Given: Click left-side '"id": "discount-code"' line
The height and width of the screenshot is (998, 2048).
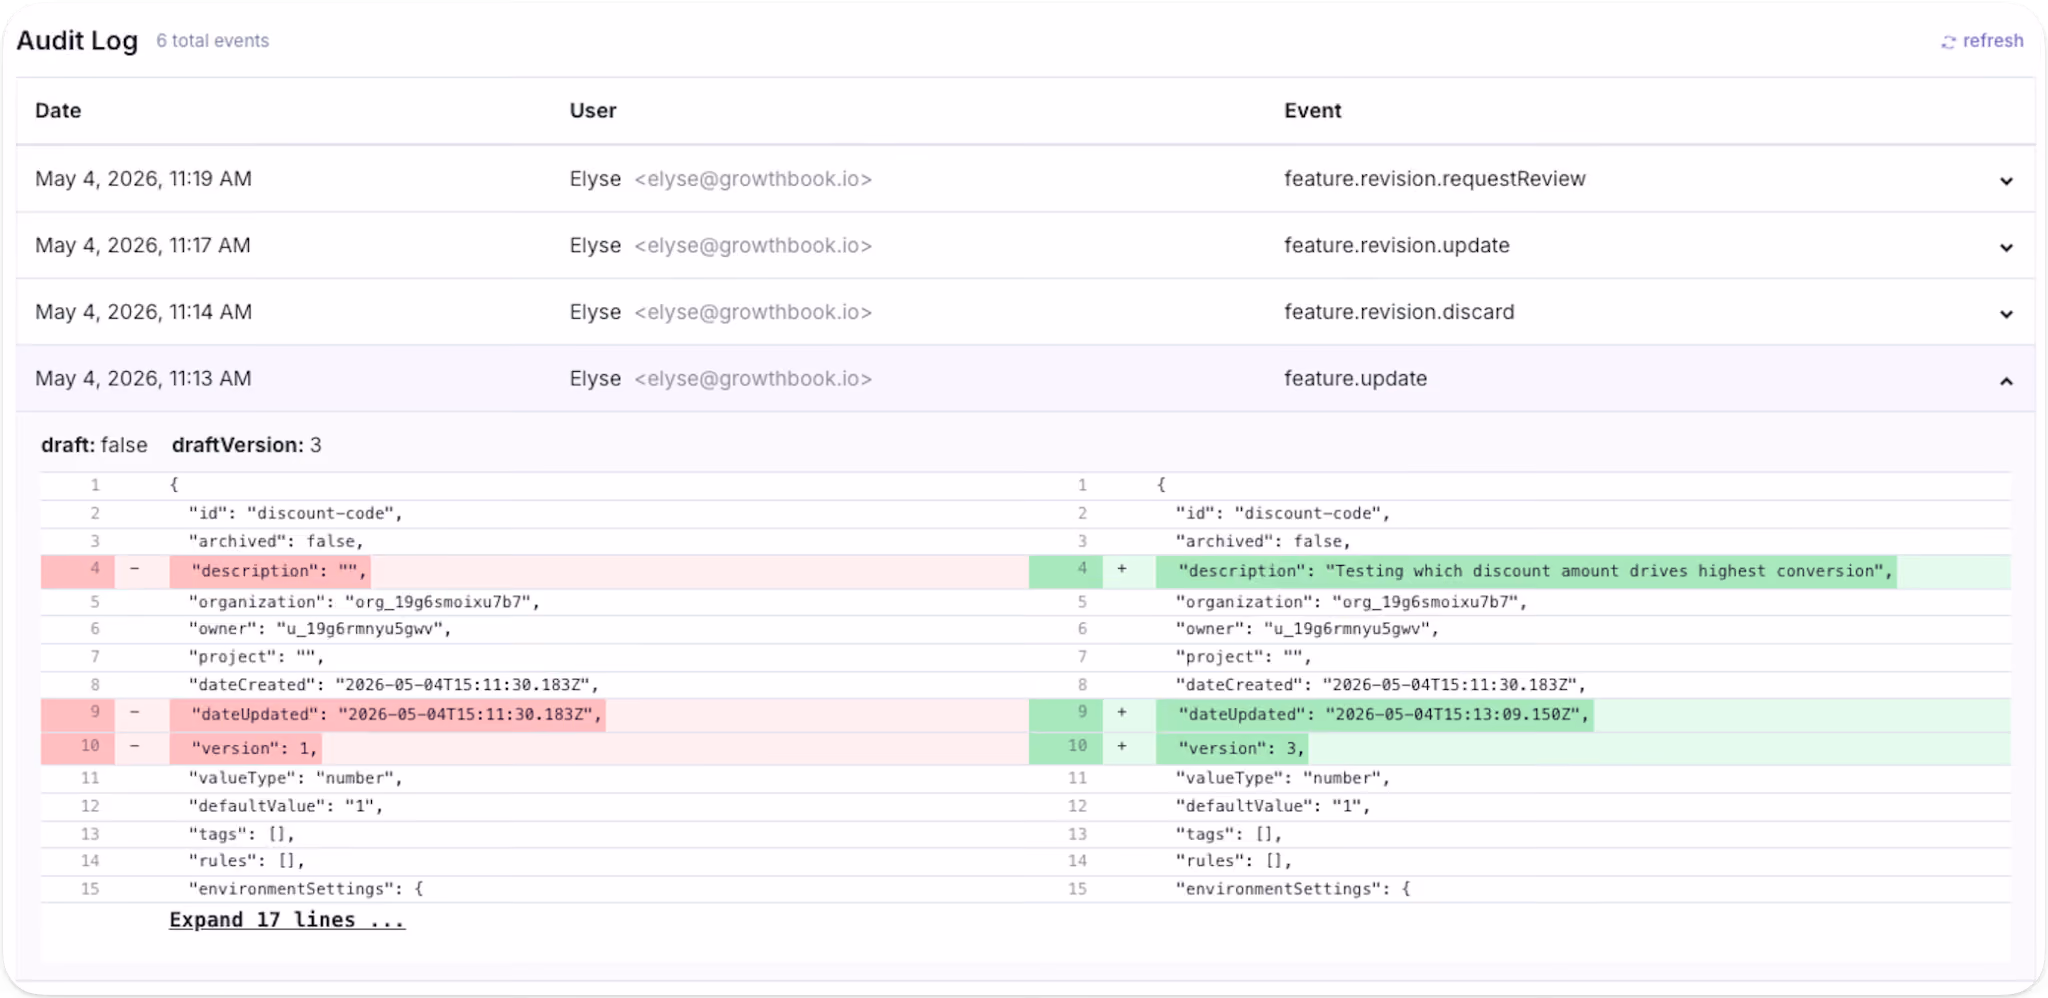Looking at the screenshot, I should (x=295, y=513).
